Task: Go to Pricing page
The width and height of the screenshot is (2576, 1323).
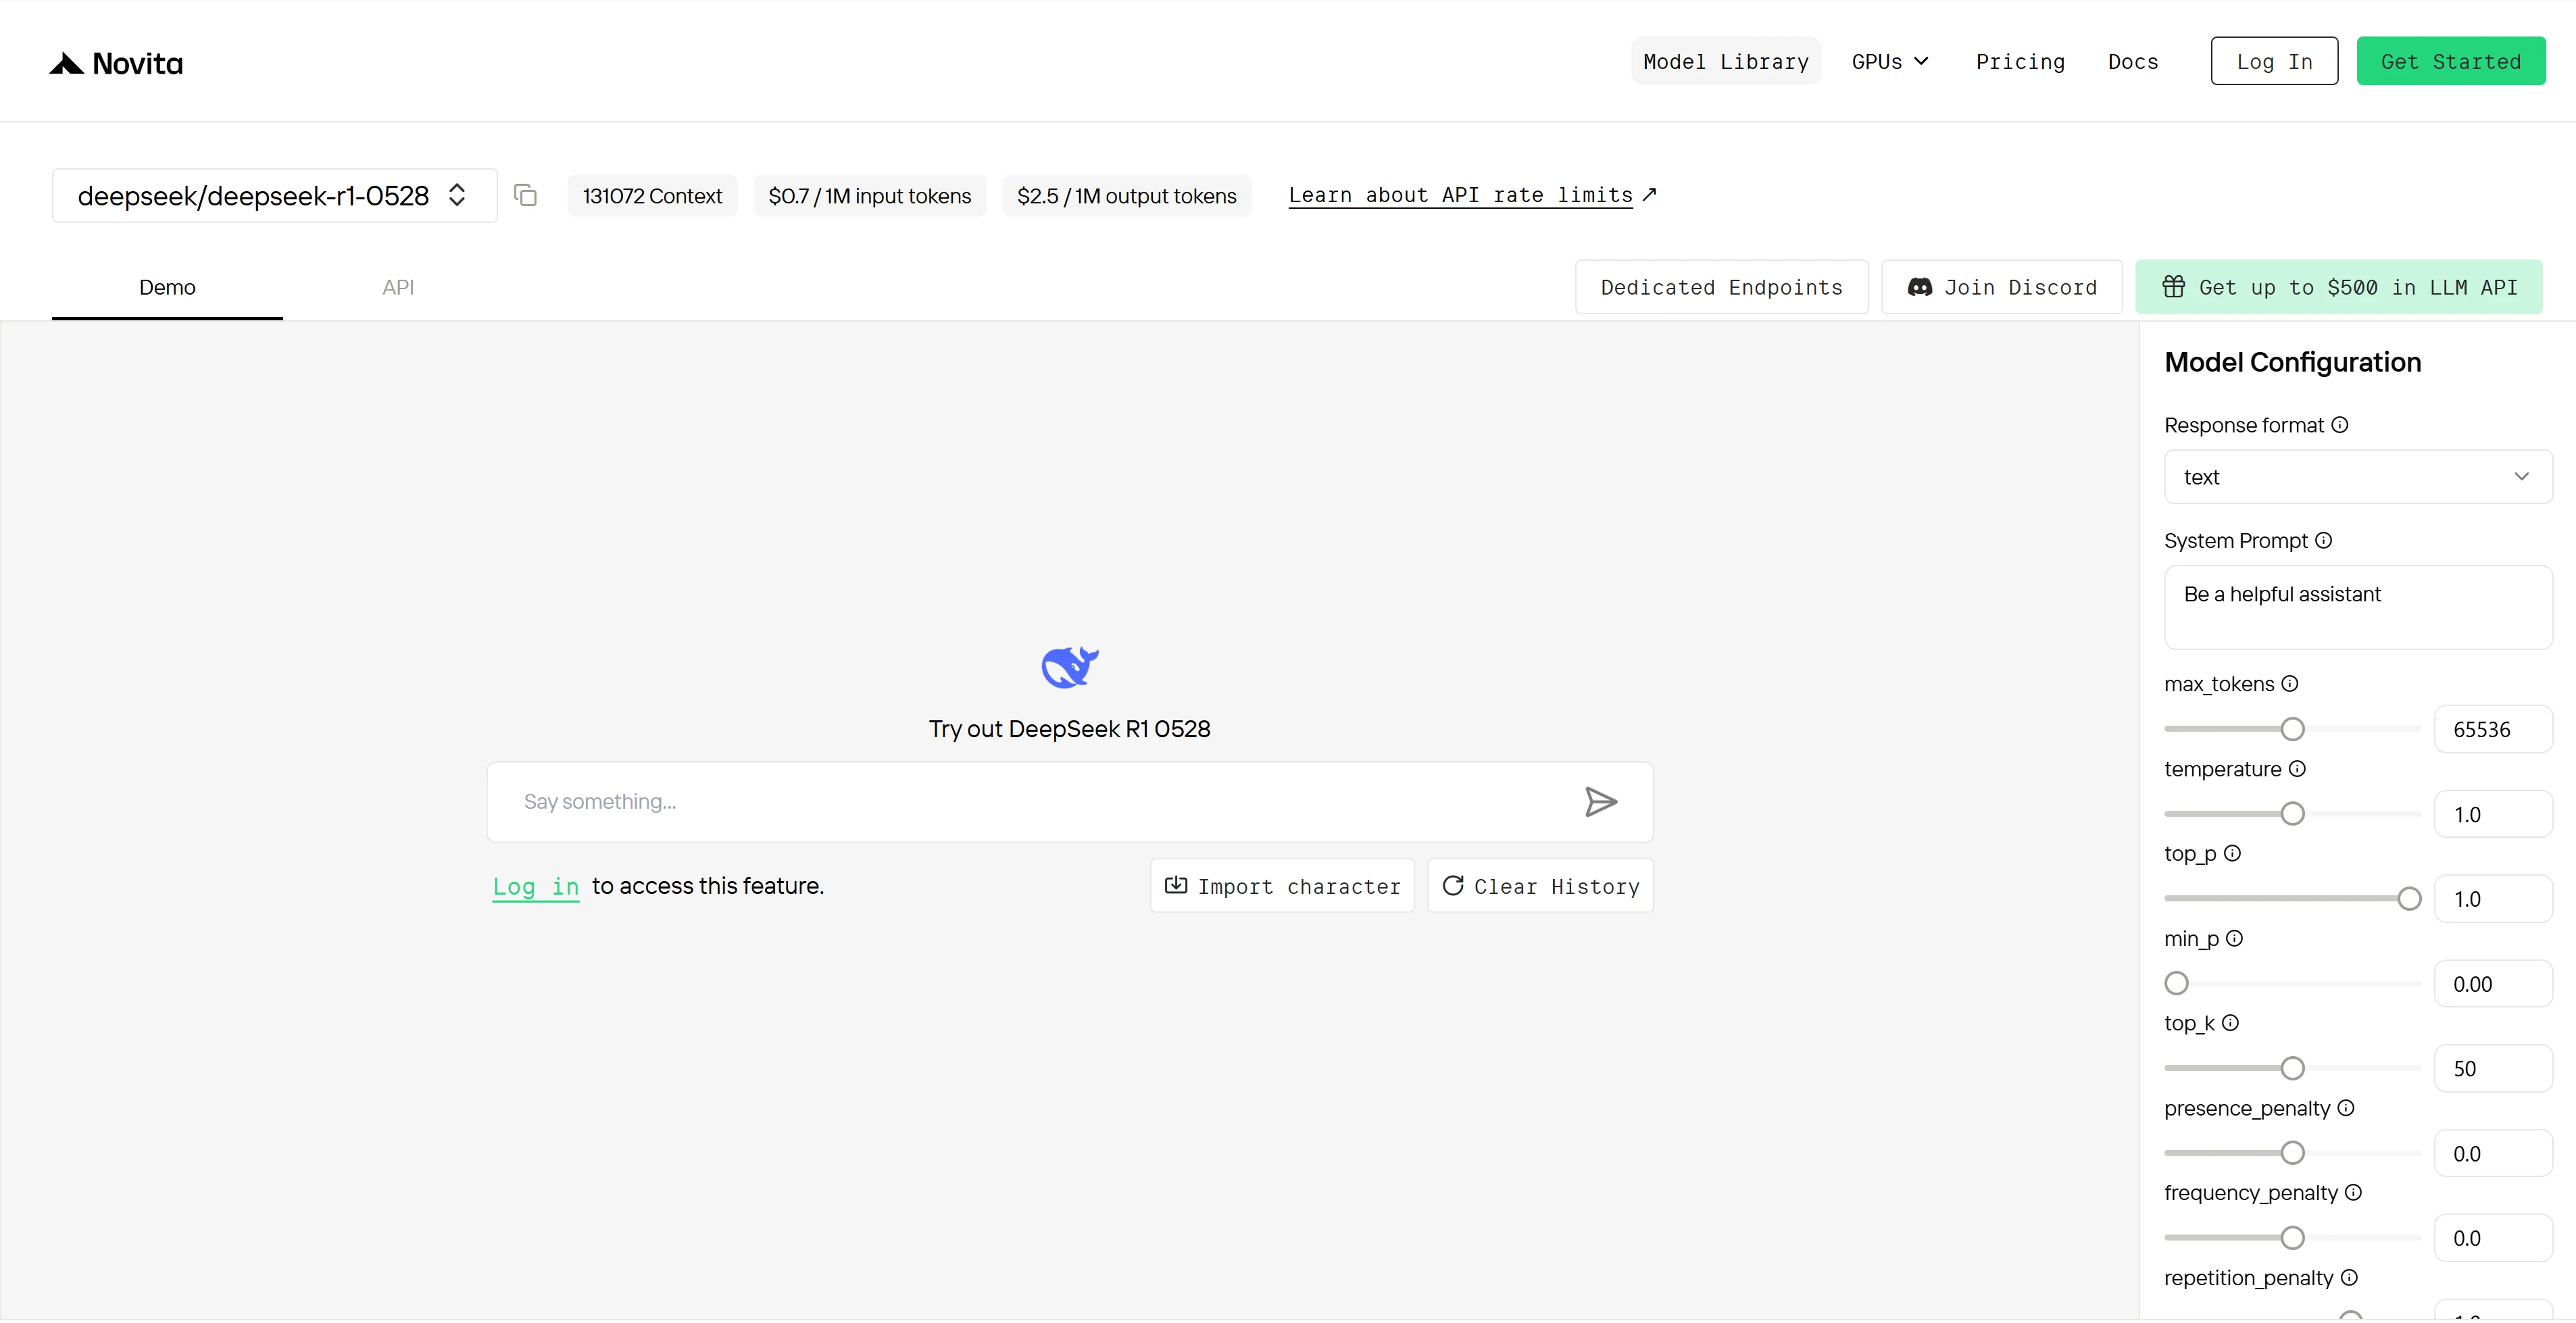Action: (x=2020, y=62)
